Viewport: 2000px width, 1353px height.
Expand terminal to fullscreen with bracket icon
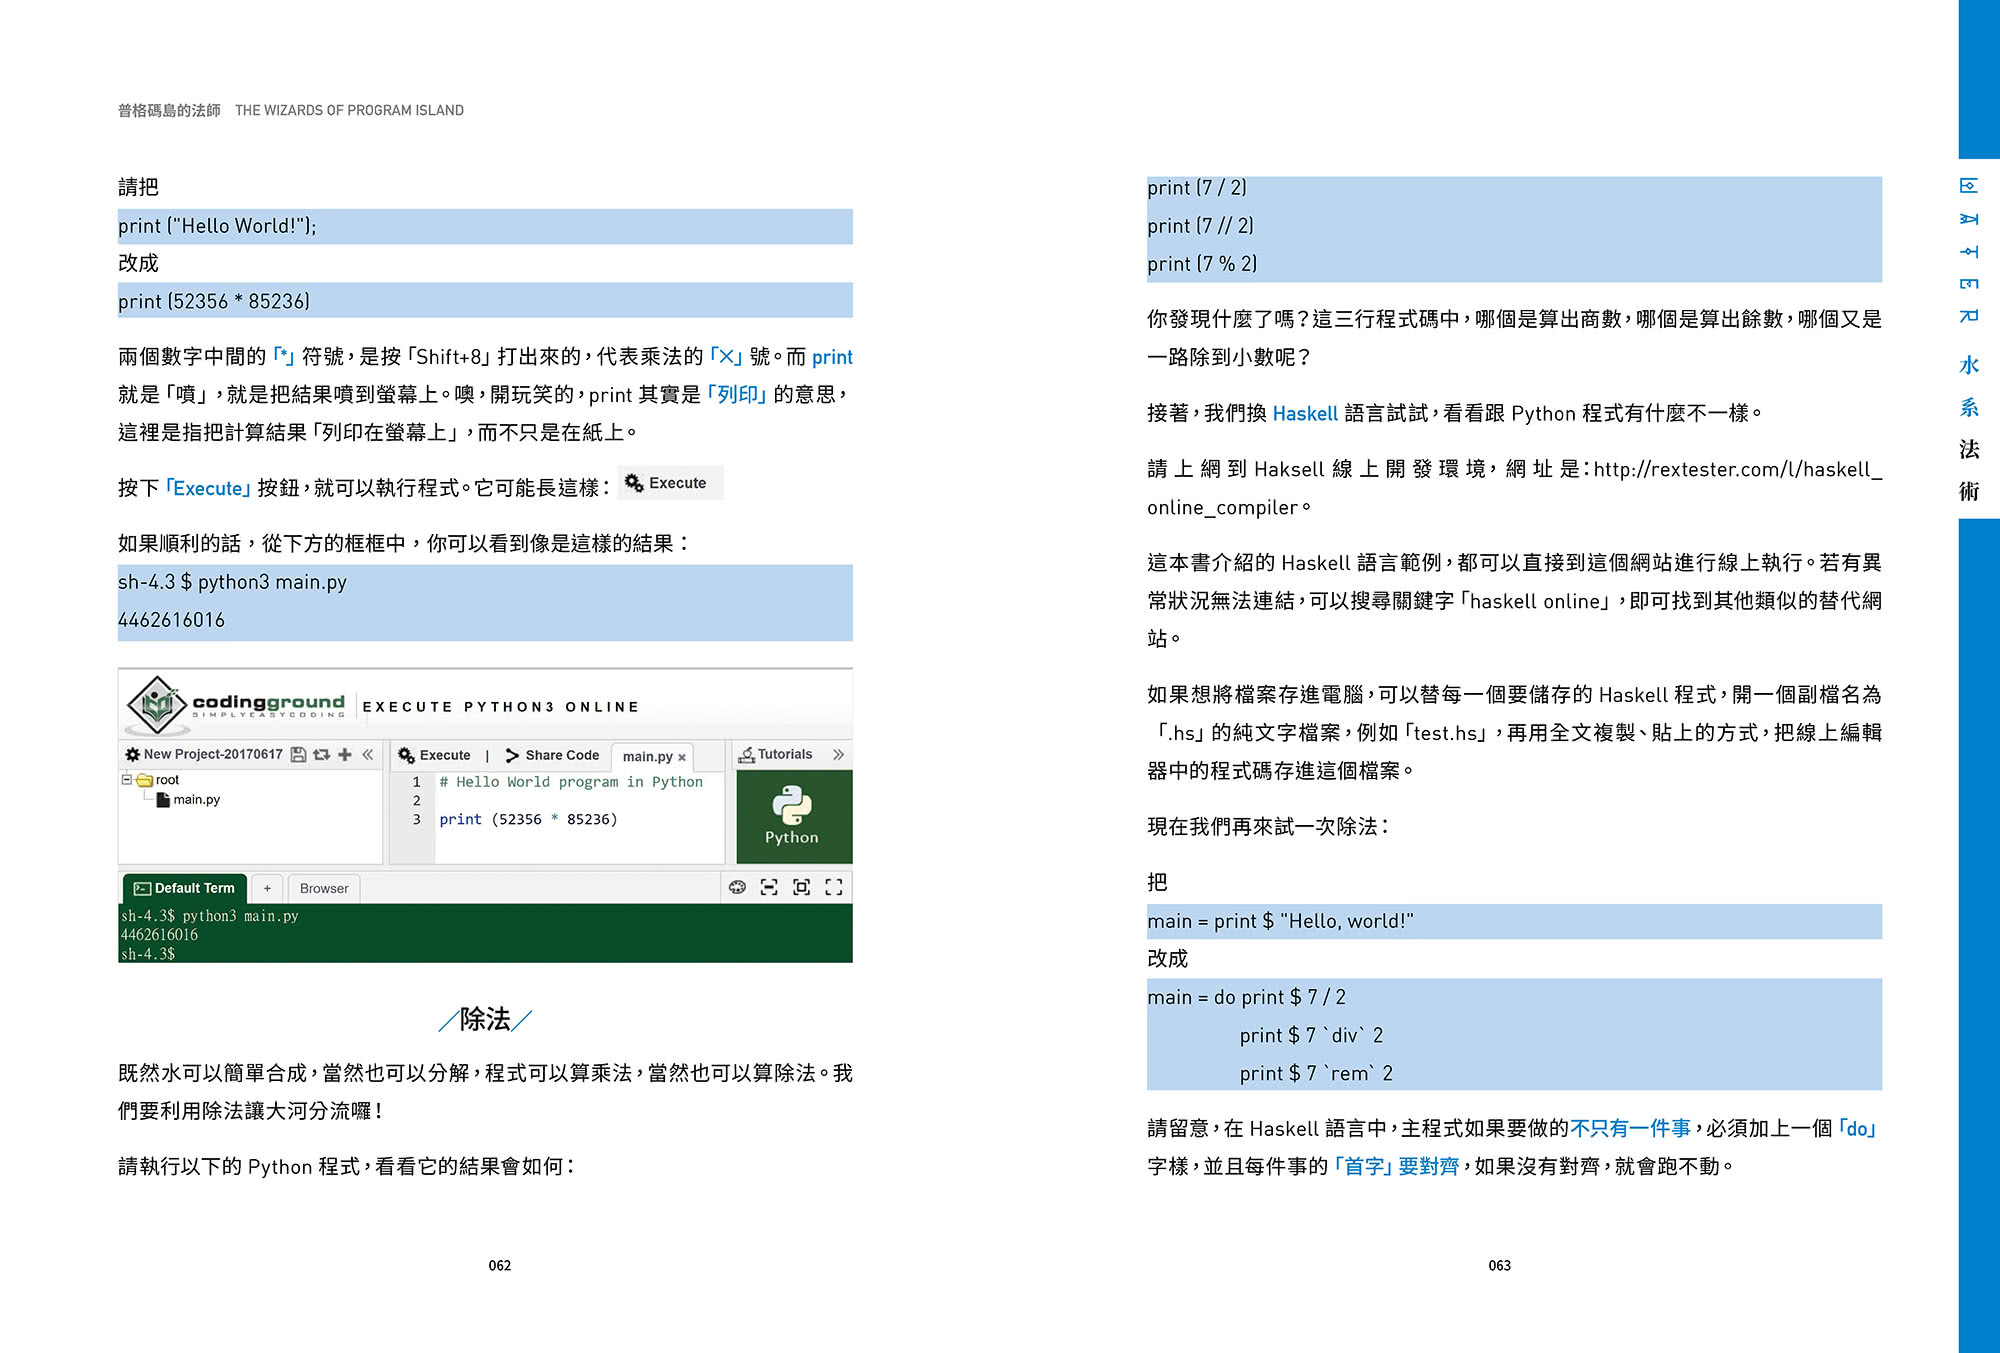pos(836,888)
